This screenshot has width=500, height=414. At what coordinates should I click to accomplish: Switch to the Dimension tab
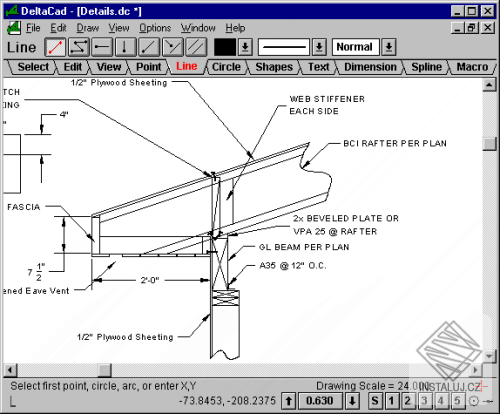[370, 67]
